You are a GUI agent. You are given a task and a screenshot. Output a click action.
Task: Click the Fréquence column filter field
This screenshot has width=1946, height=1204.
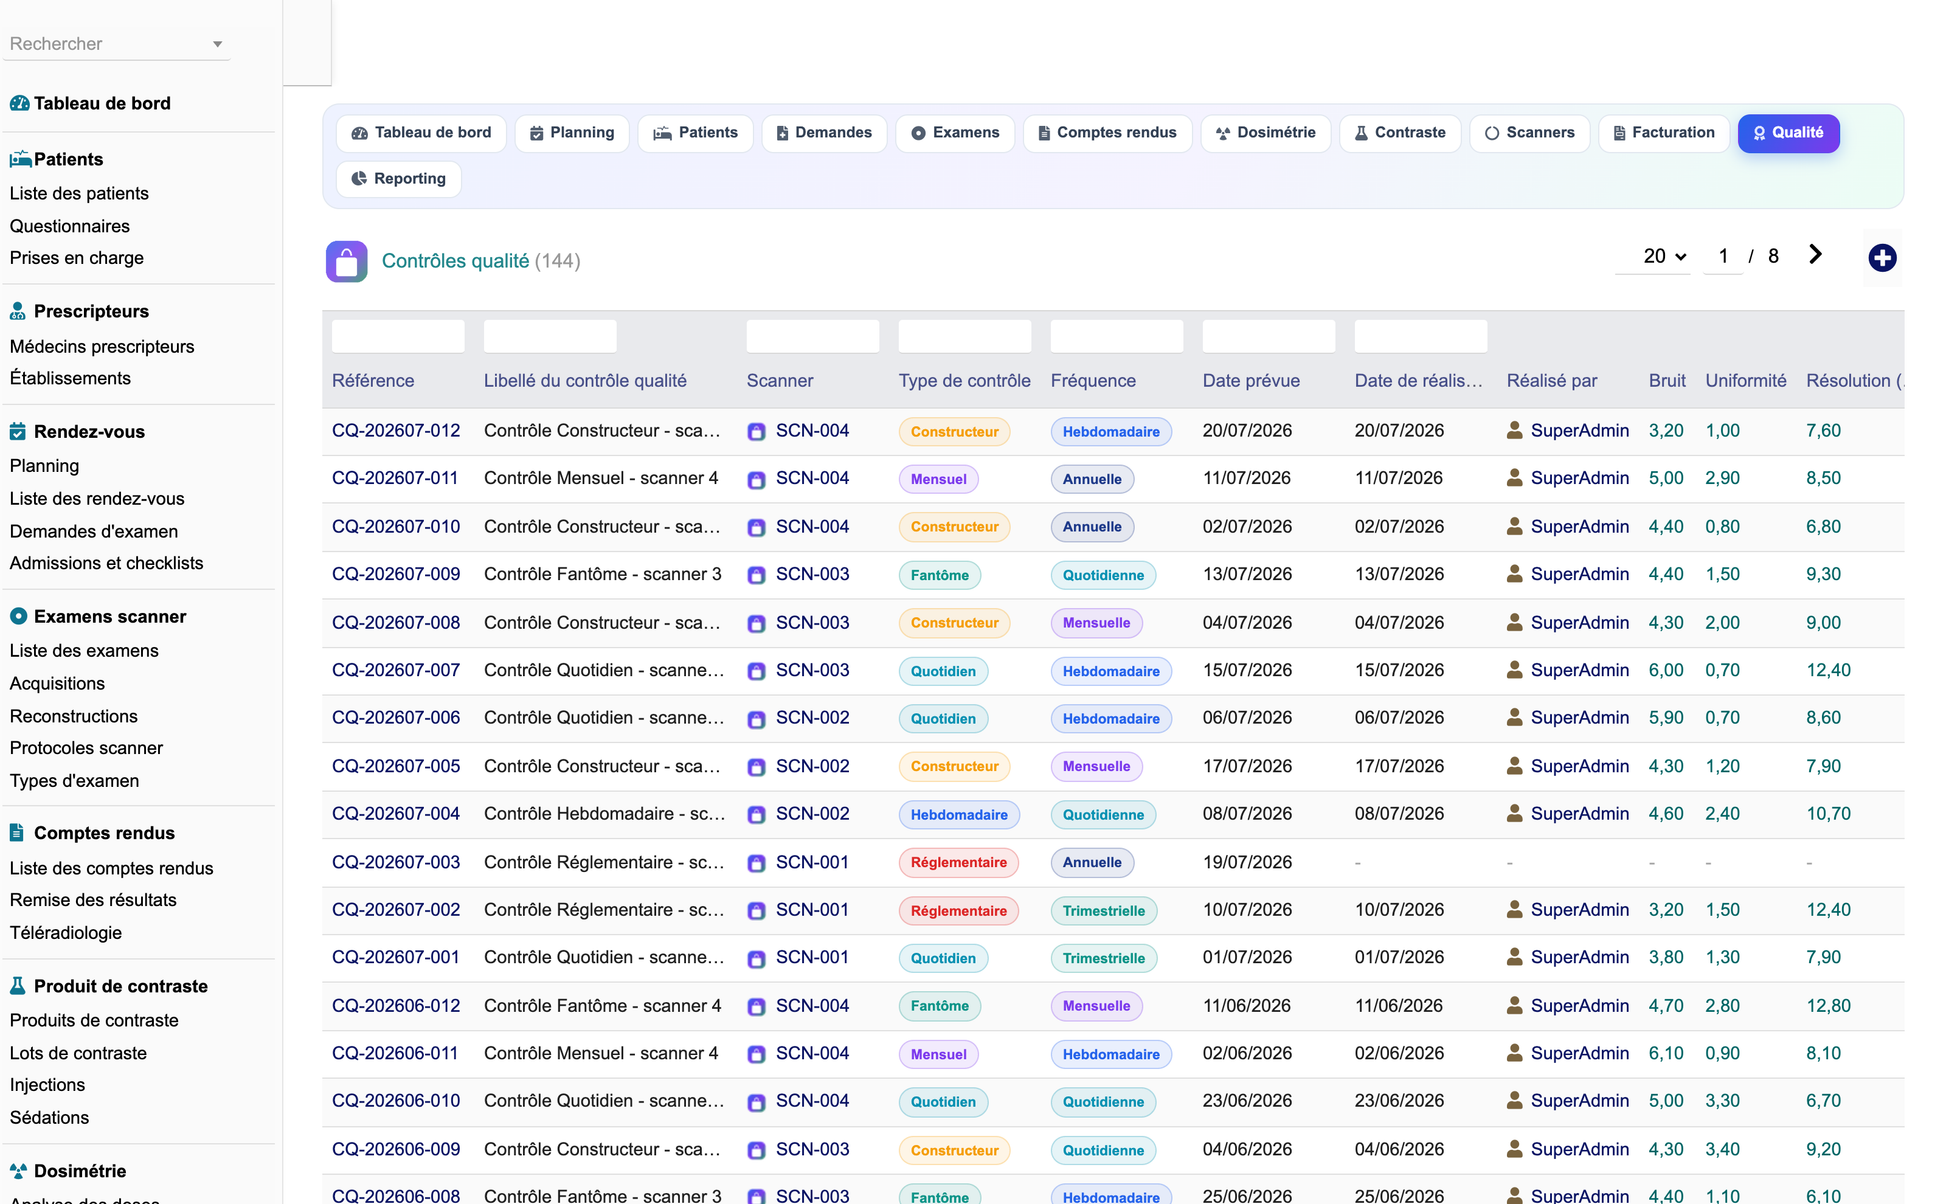1117,336
